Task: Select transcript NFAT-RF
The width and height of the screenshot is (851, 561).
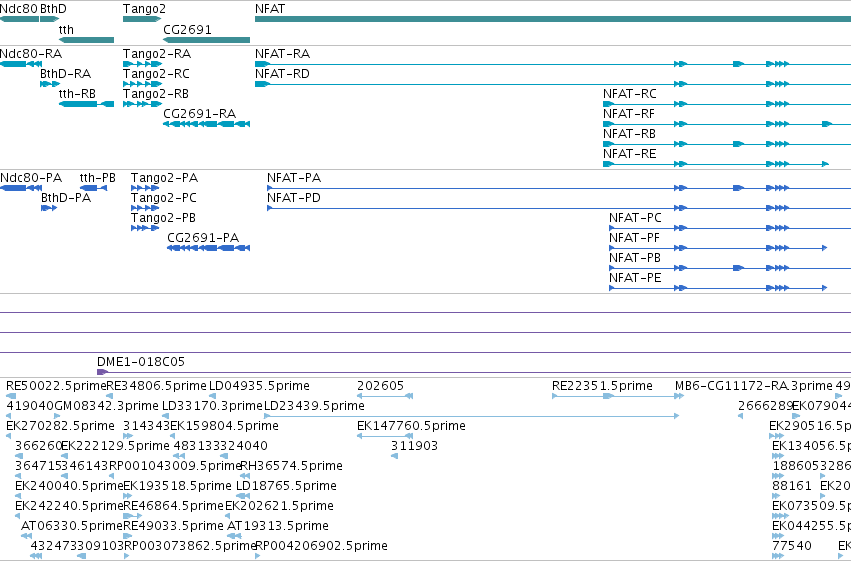Action: pos(628,114)
